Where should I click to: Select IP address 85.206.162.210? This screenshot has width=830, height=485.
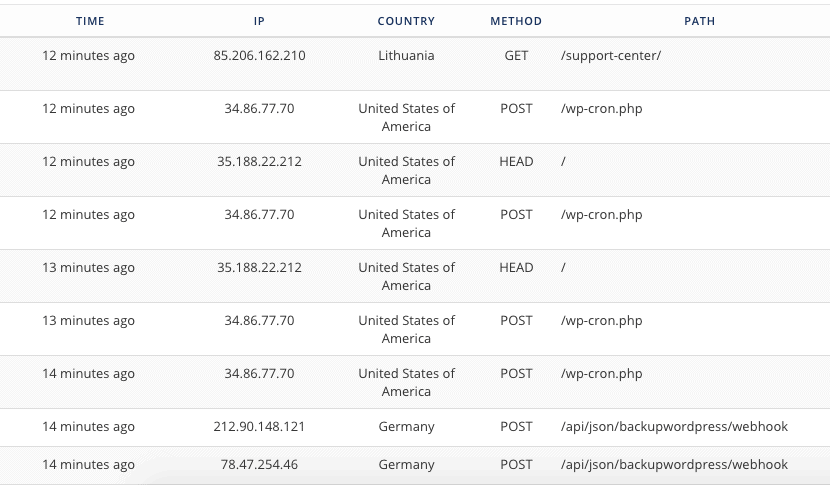click(x=259, y=56)
